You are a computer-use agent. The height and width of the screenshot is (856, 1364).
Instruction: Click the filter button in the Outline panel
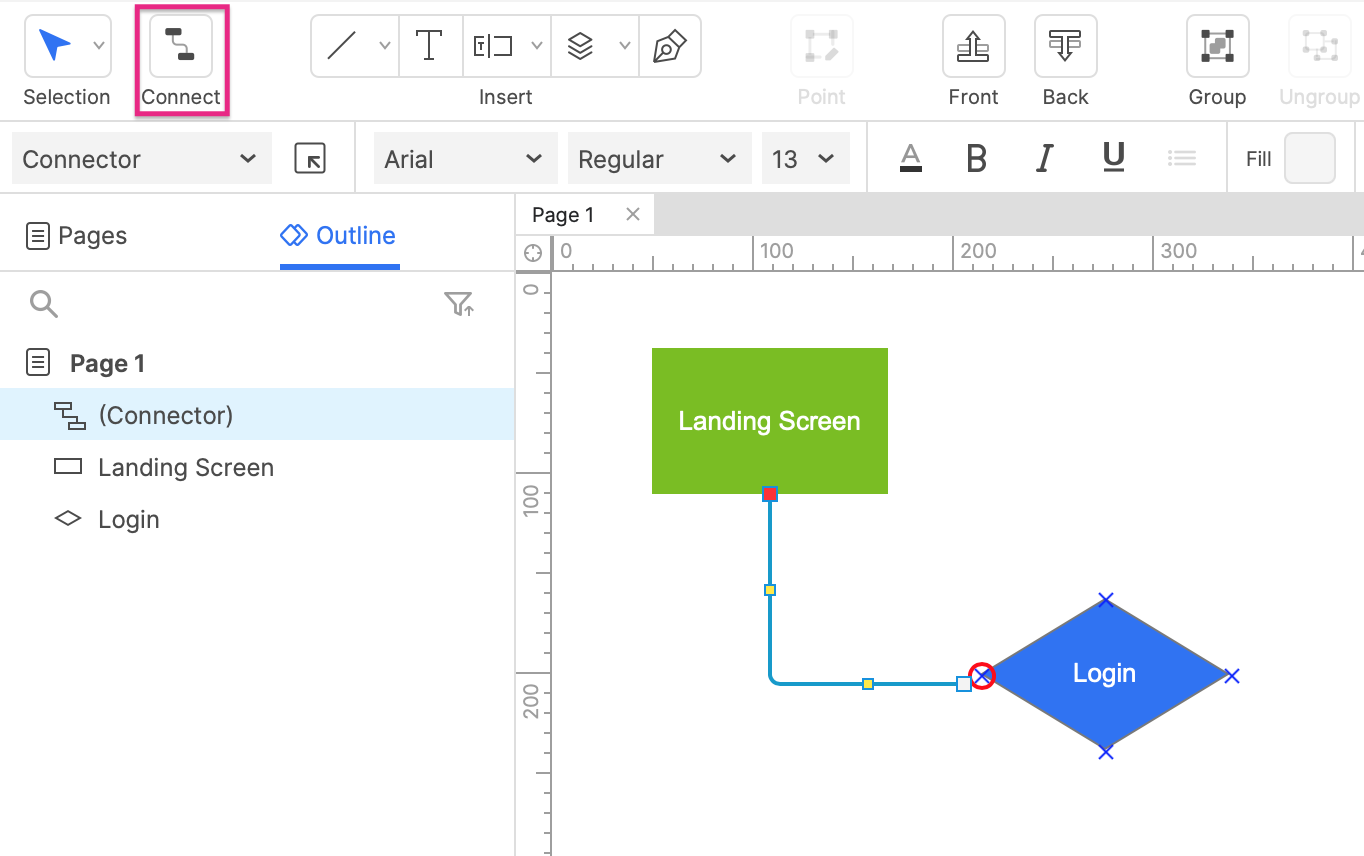[460, 303]
